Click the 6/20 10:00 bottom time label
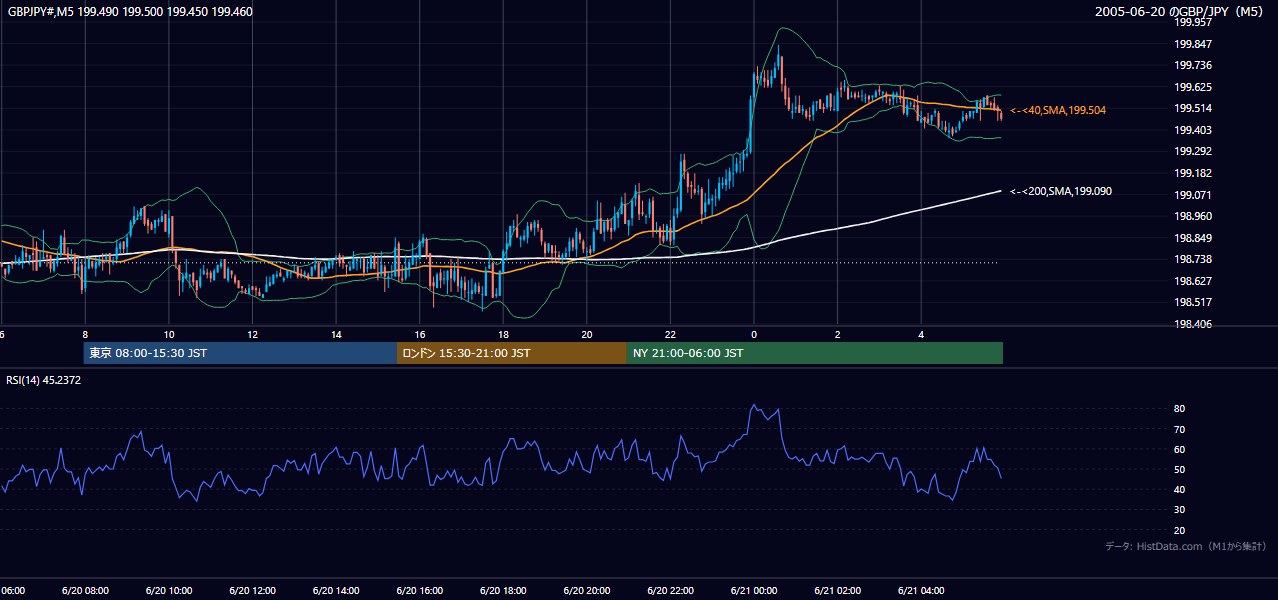1278x600 pixels. (x=169, y=591)
